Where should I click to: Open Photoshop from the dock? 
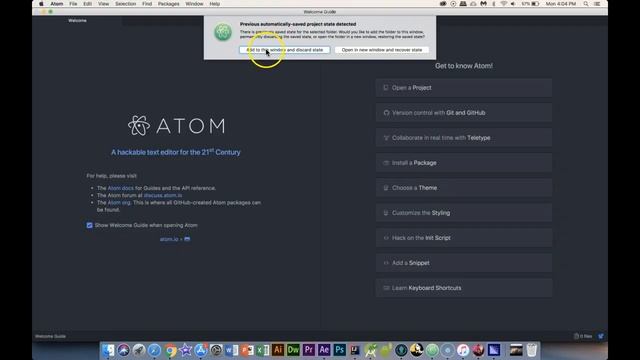[340, 350]
